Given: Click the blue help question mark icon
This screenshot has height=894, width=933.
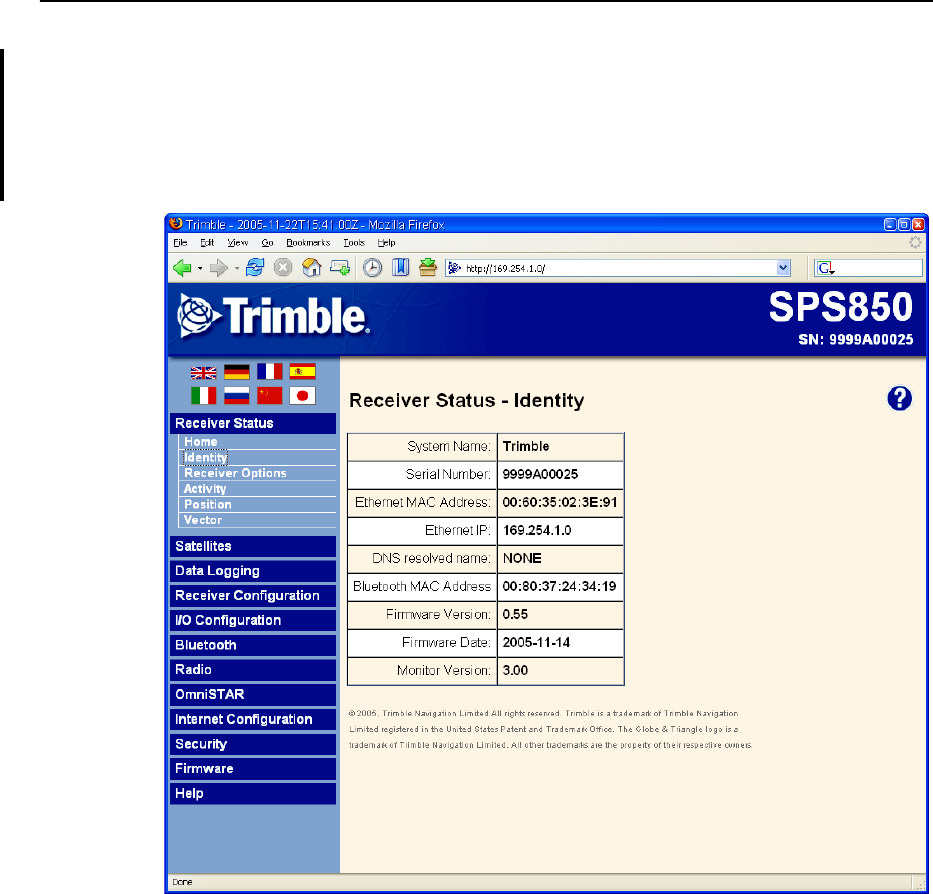Looking at the screenshot, I should 899,398.
